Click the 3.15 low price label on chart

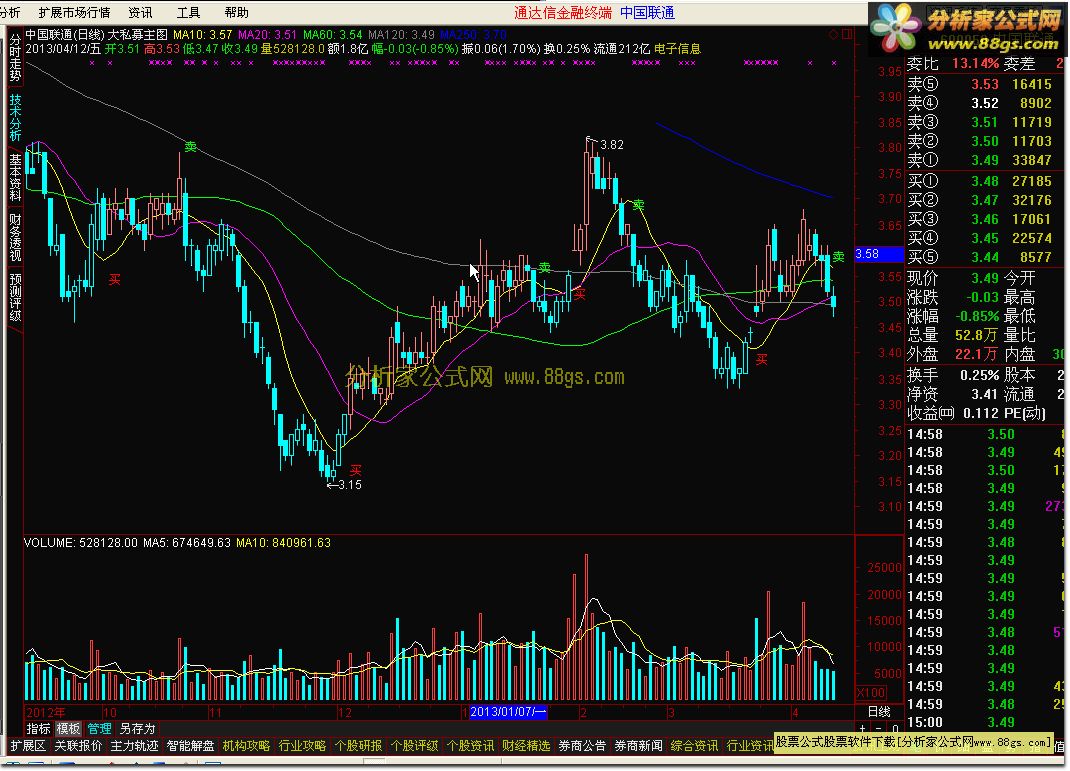tap(350, 484)
